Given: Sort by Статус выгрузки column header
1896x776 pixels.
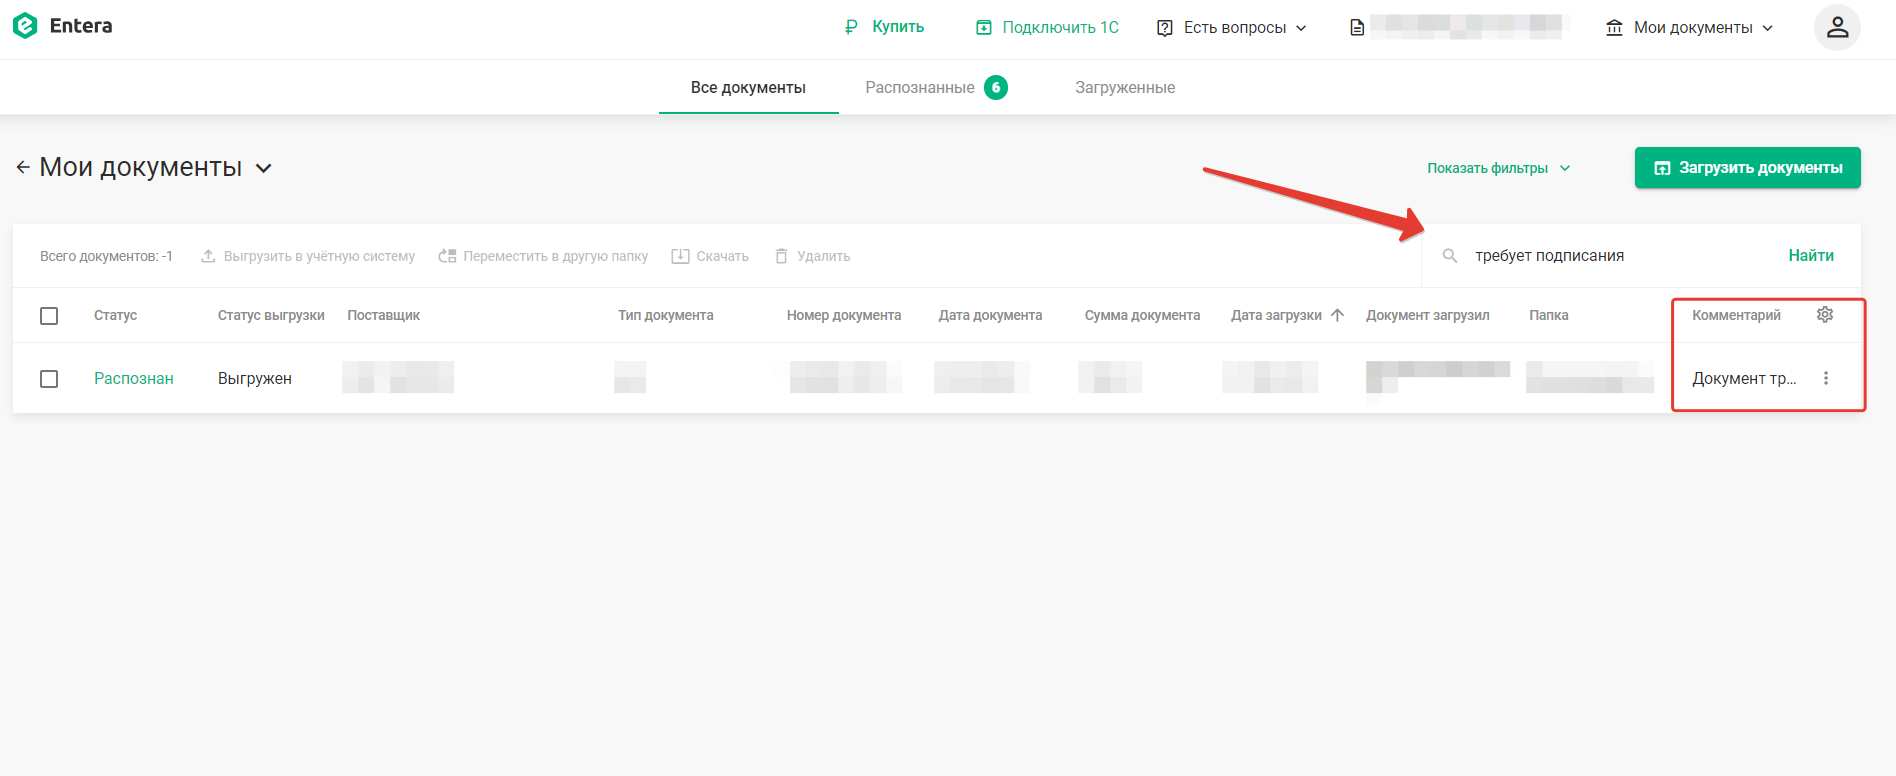Looking at the screenshot, I should [271, 315].
